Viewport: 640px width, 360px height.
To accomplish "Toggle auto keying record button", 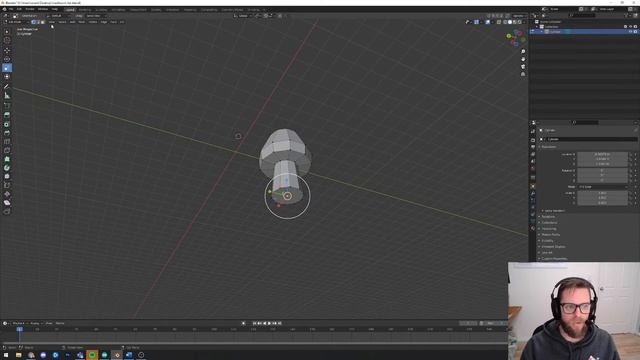I will (243, 323).
